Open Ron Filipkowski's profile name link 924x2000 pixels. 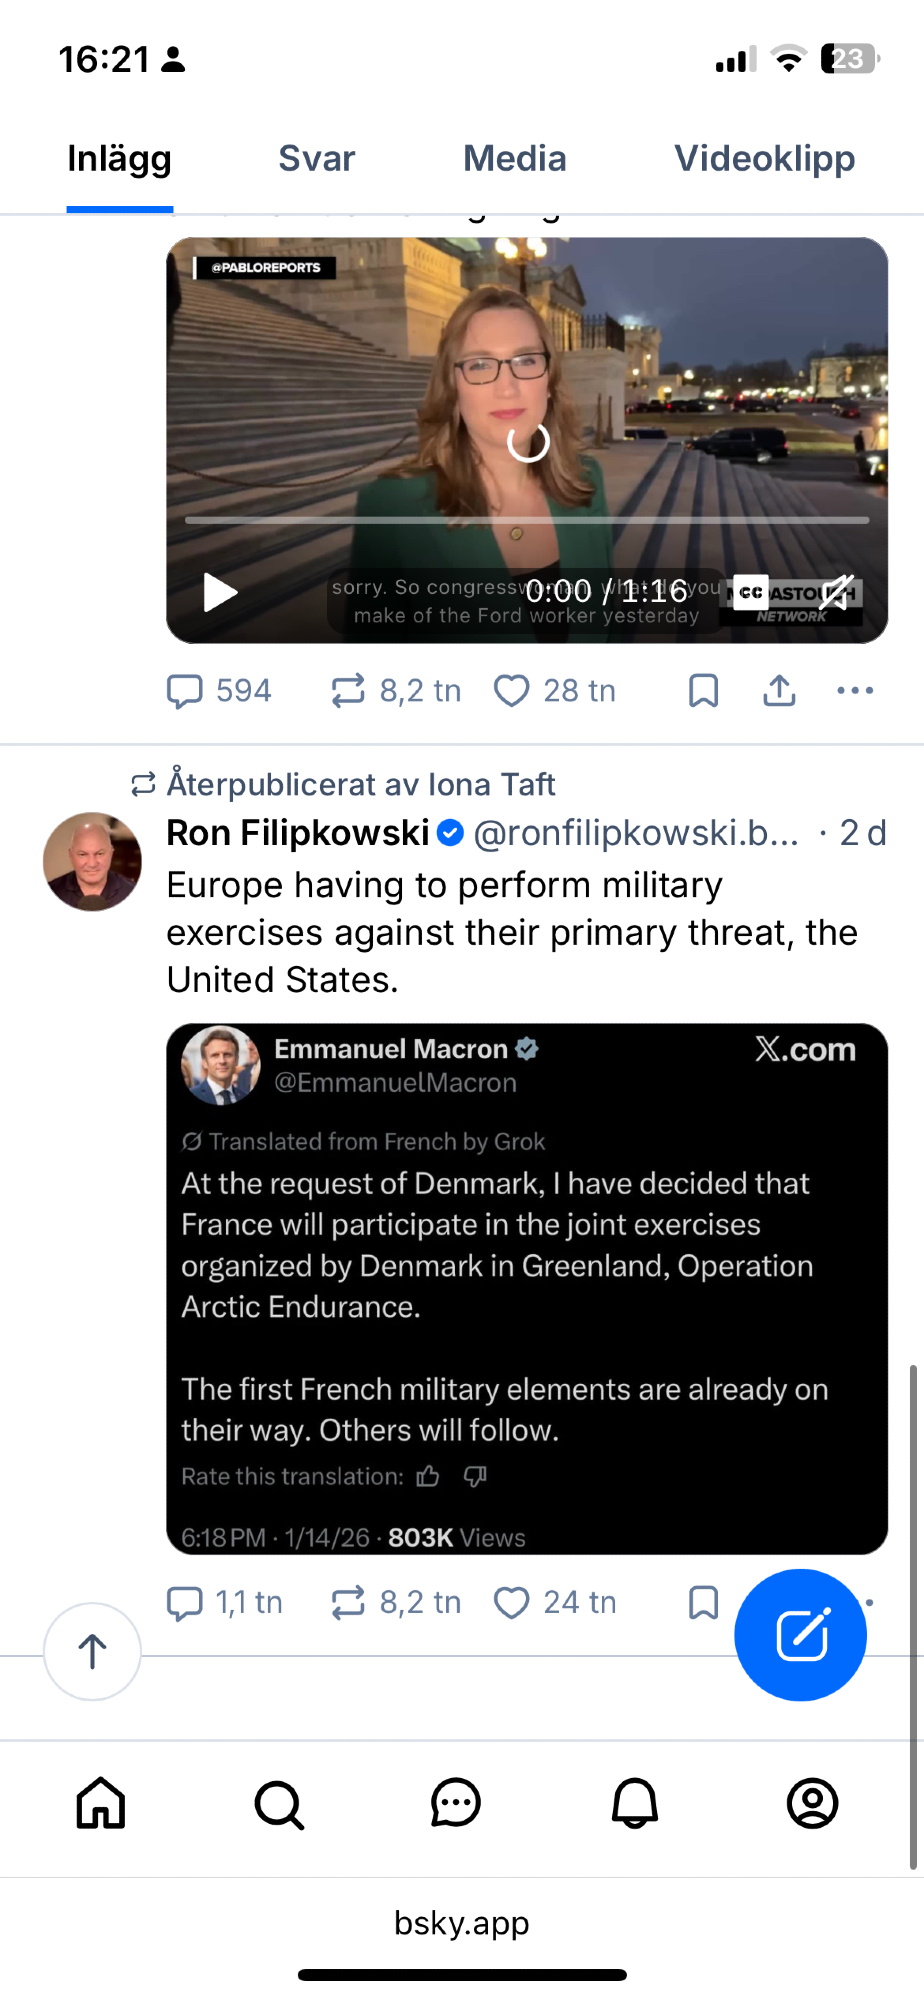point(297,832)
